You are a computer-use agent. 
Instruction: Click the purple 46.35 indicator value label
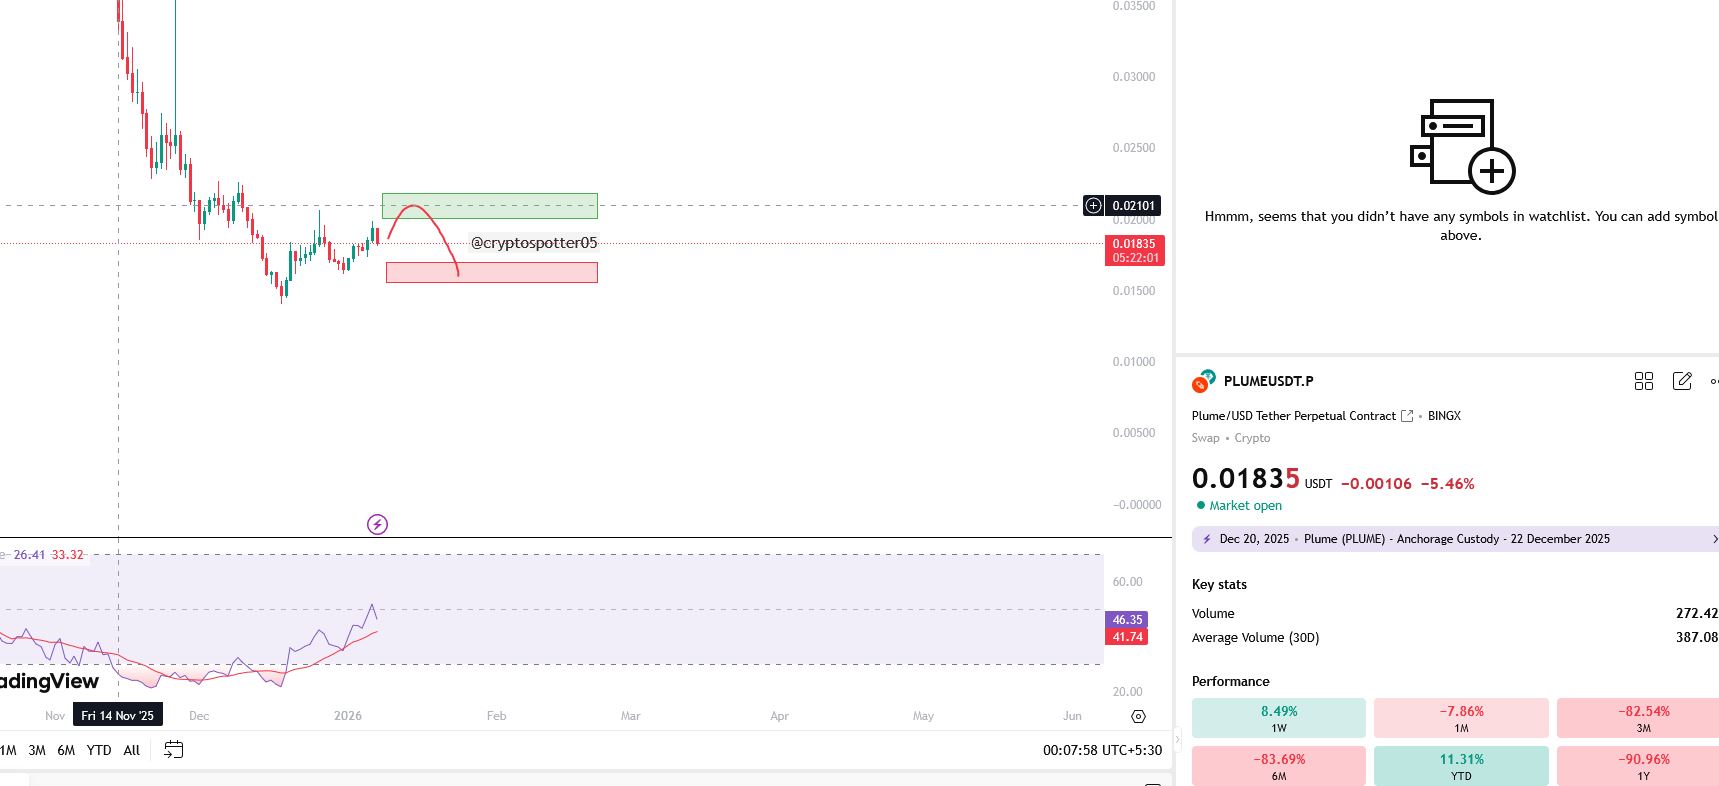pyautogui.click(x=1127, y=620)
